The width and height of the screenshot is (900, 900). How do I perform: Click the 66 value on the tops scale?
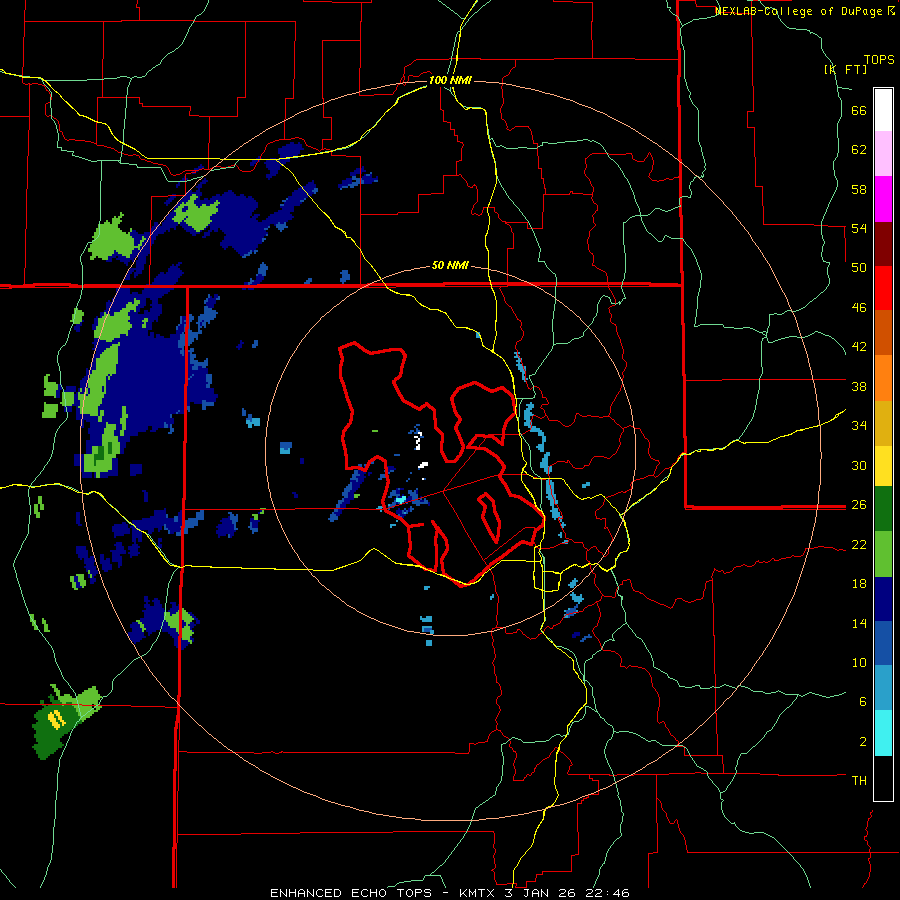pyautogui.click(x=859, y=111)
